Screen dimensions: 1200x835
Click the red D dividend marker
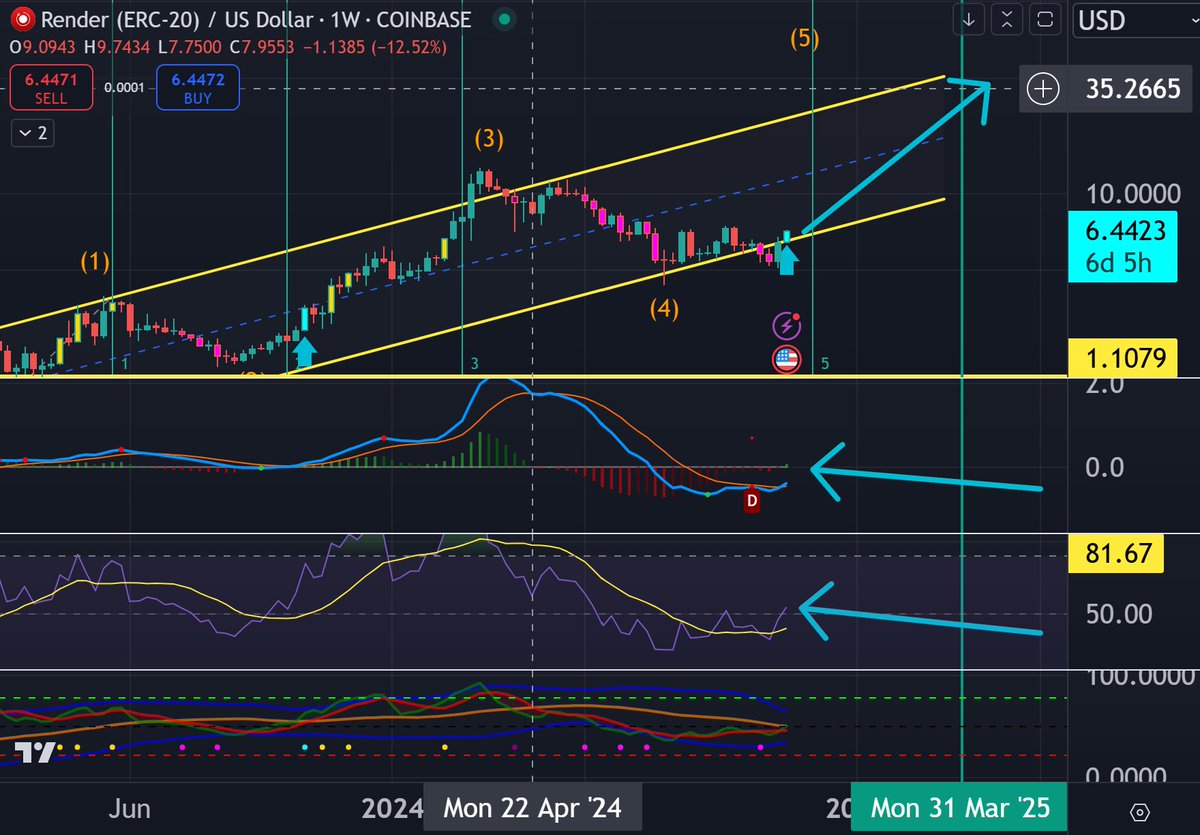tap(752, 502)
